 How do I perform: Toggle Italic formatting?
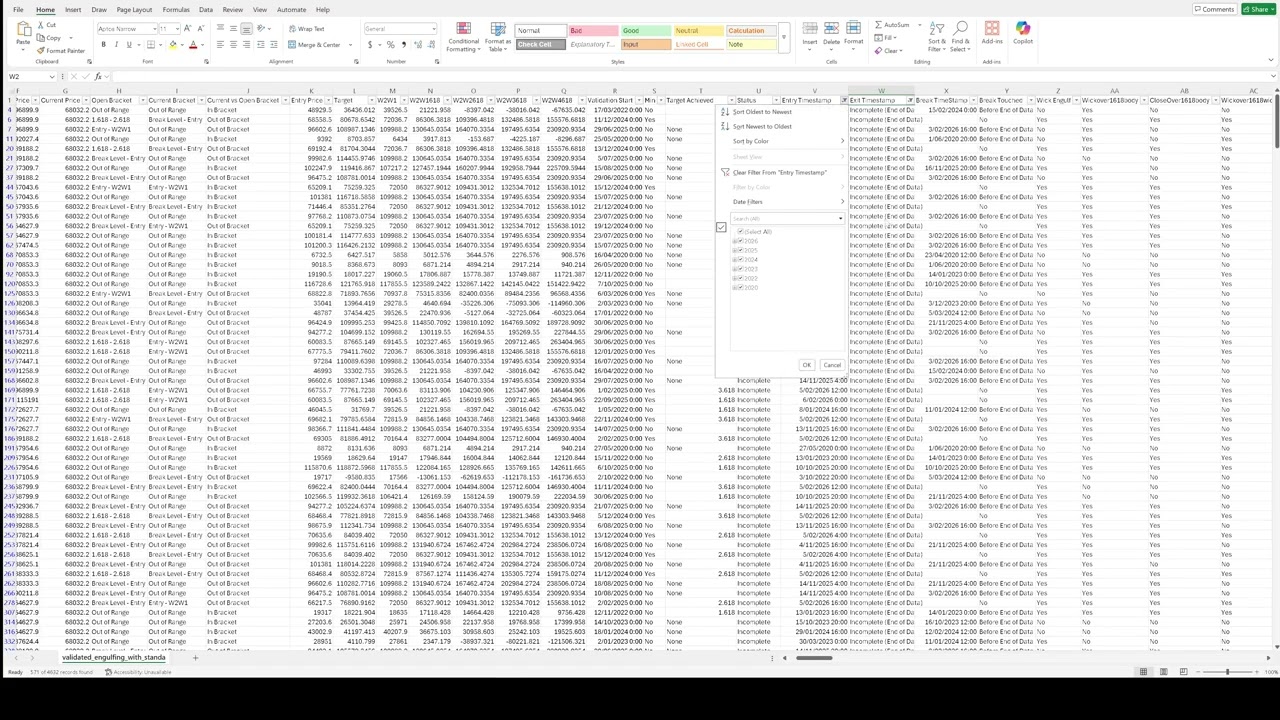coord(116,45)
